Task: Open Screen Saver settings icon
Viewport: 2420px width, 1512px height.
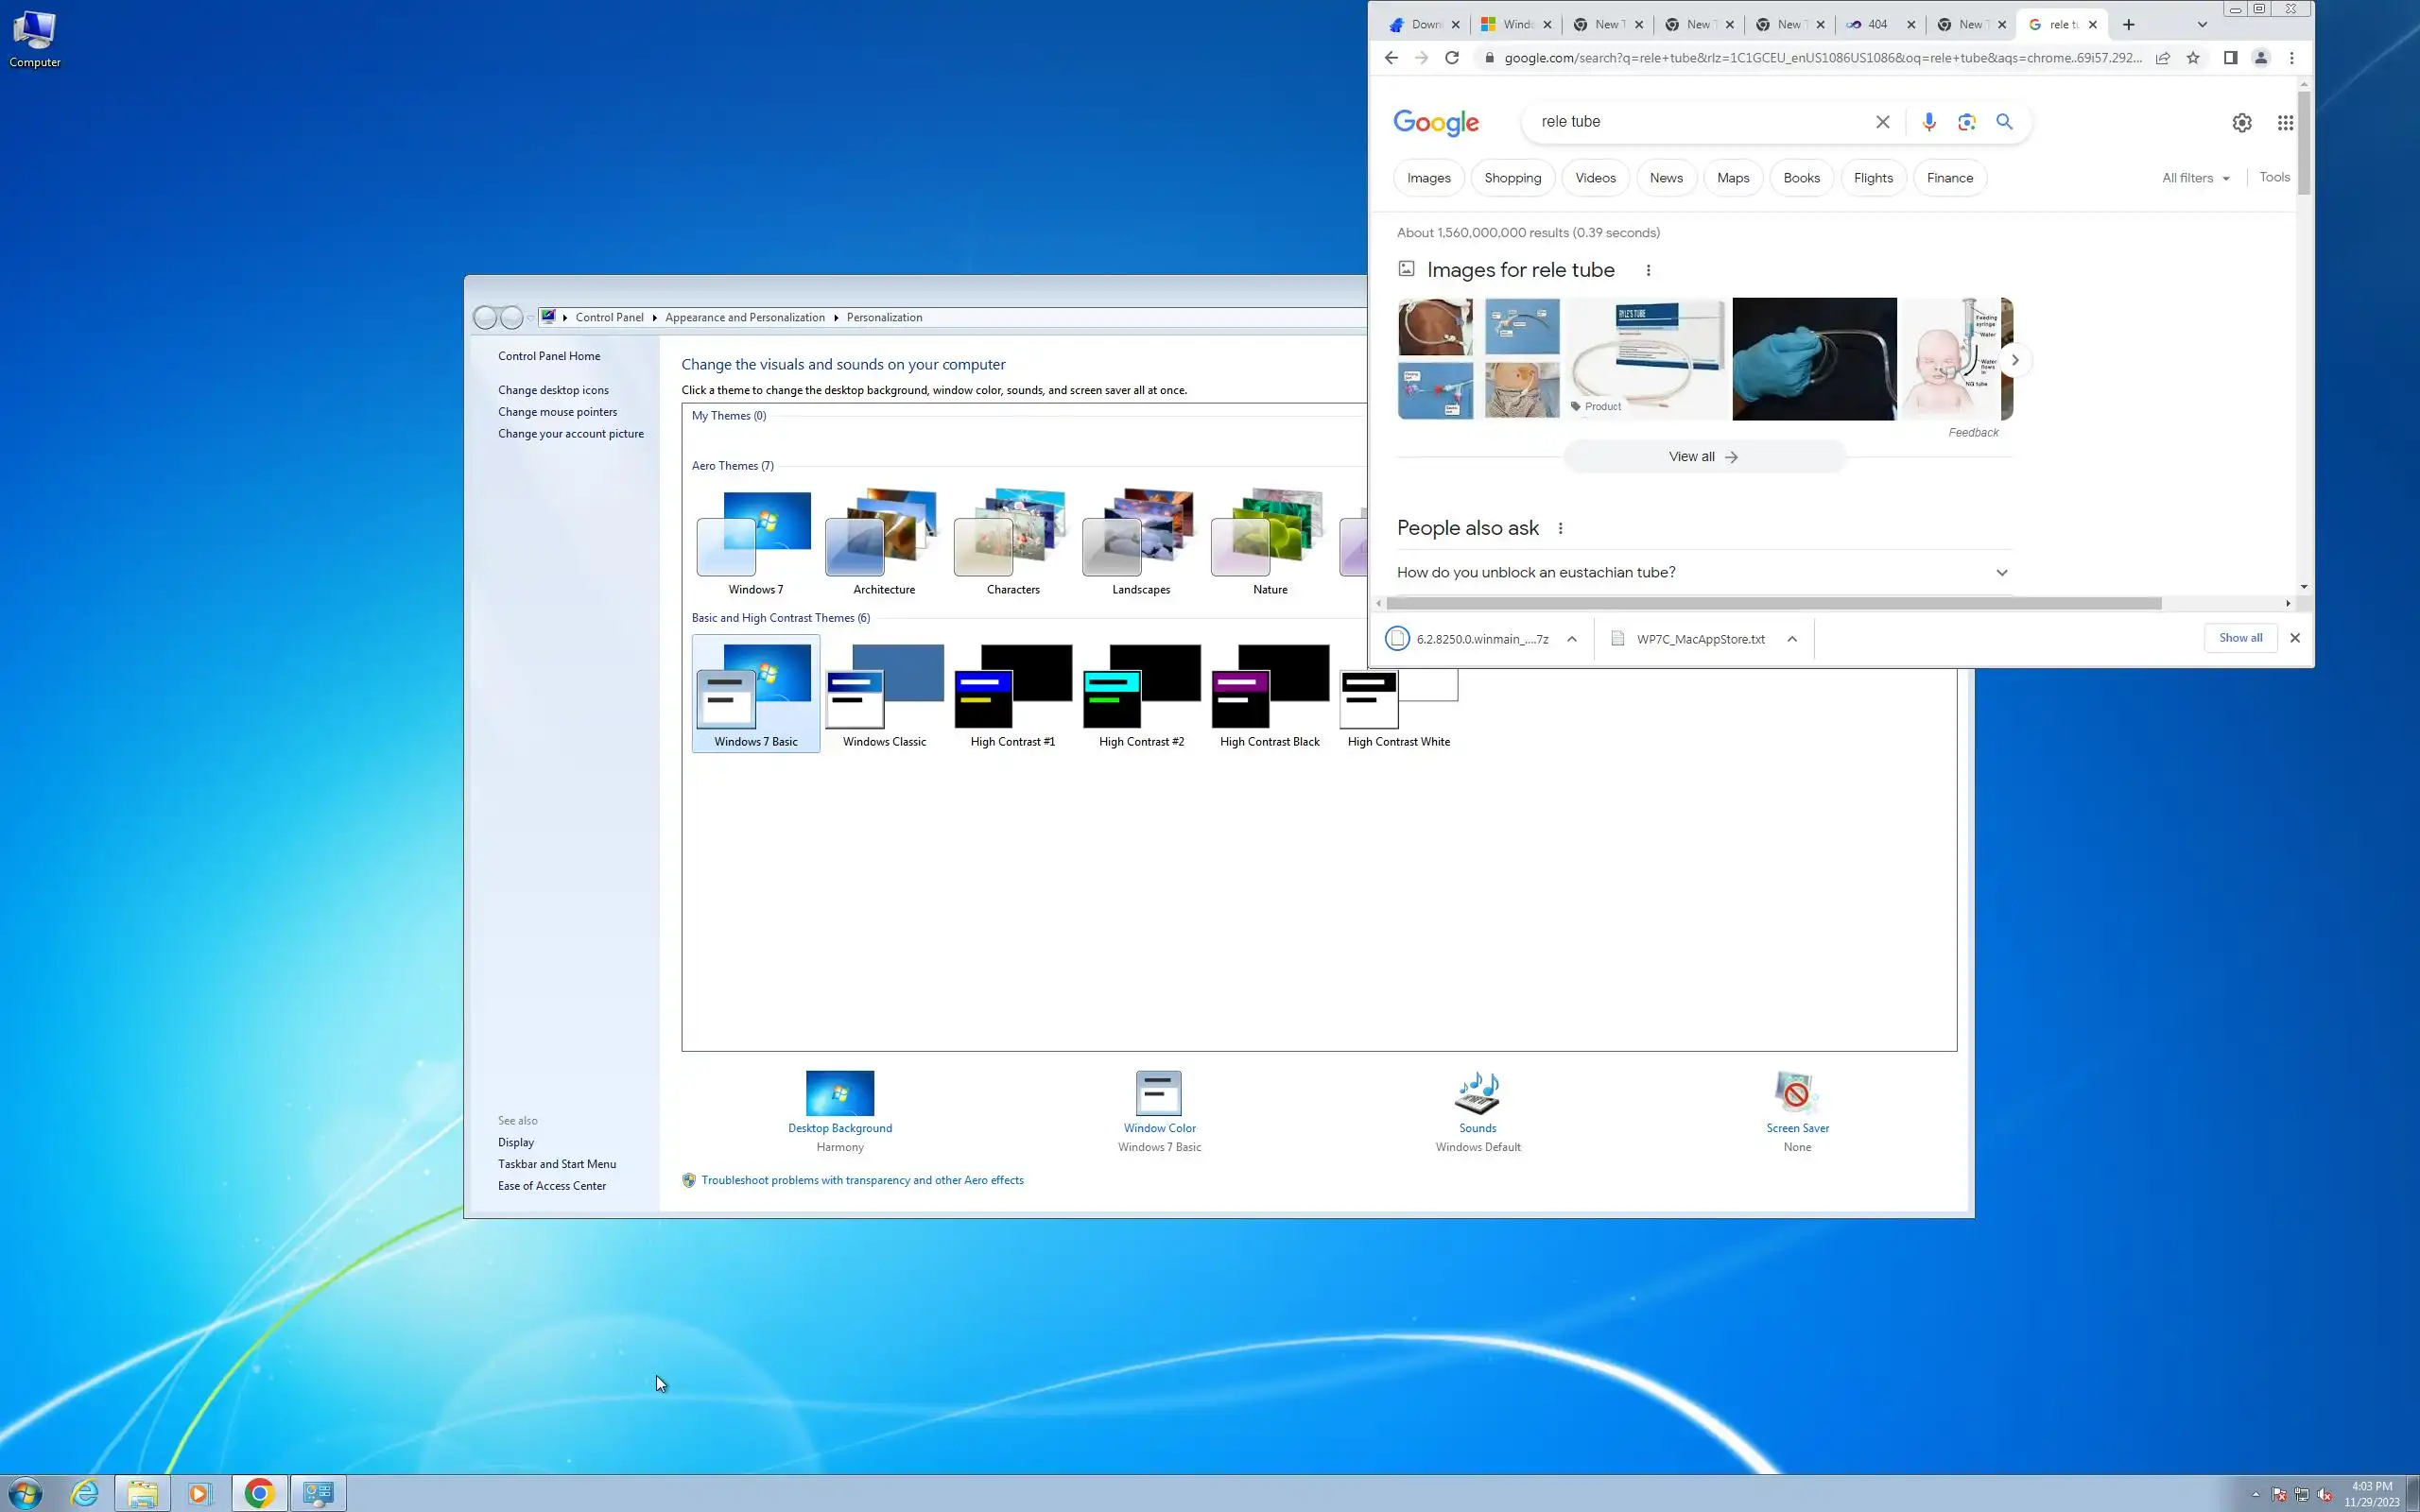Action: click(1796, 1093)
